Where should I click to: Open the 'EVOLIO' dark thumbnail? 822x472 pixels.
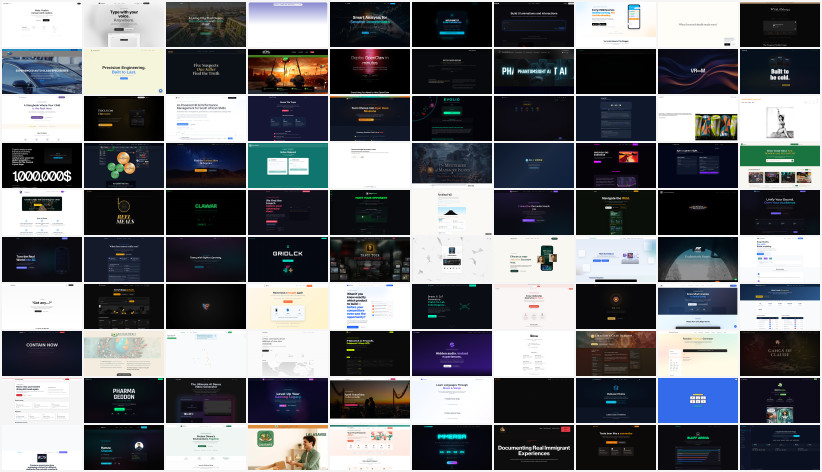pyautogui.click(x=452, y=119)
